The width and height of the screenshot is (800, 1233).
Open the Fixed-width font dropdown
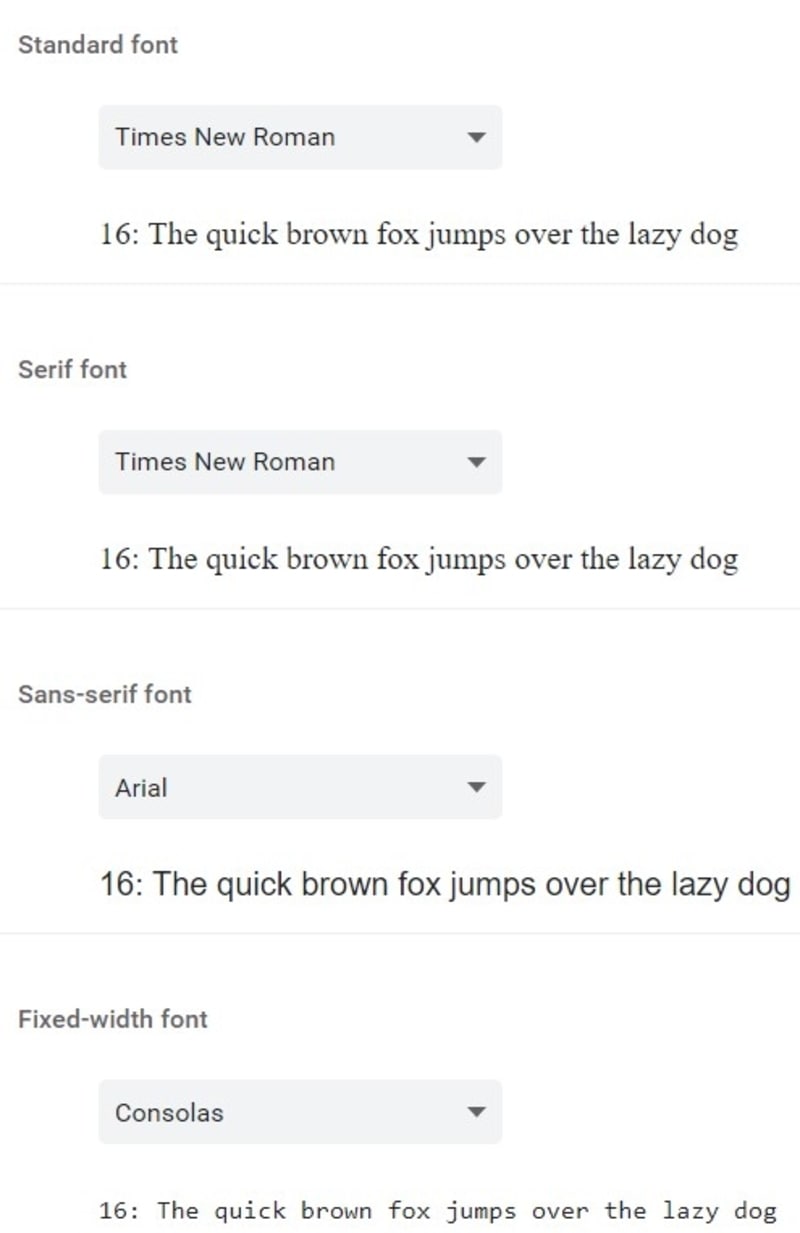click(x=298, y=1112)
